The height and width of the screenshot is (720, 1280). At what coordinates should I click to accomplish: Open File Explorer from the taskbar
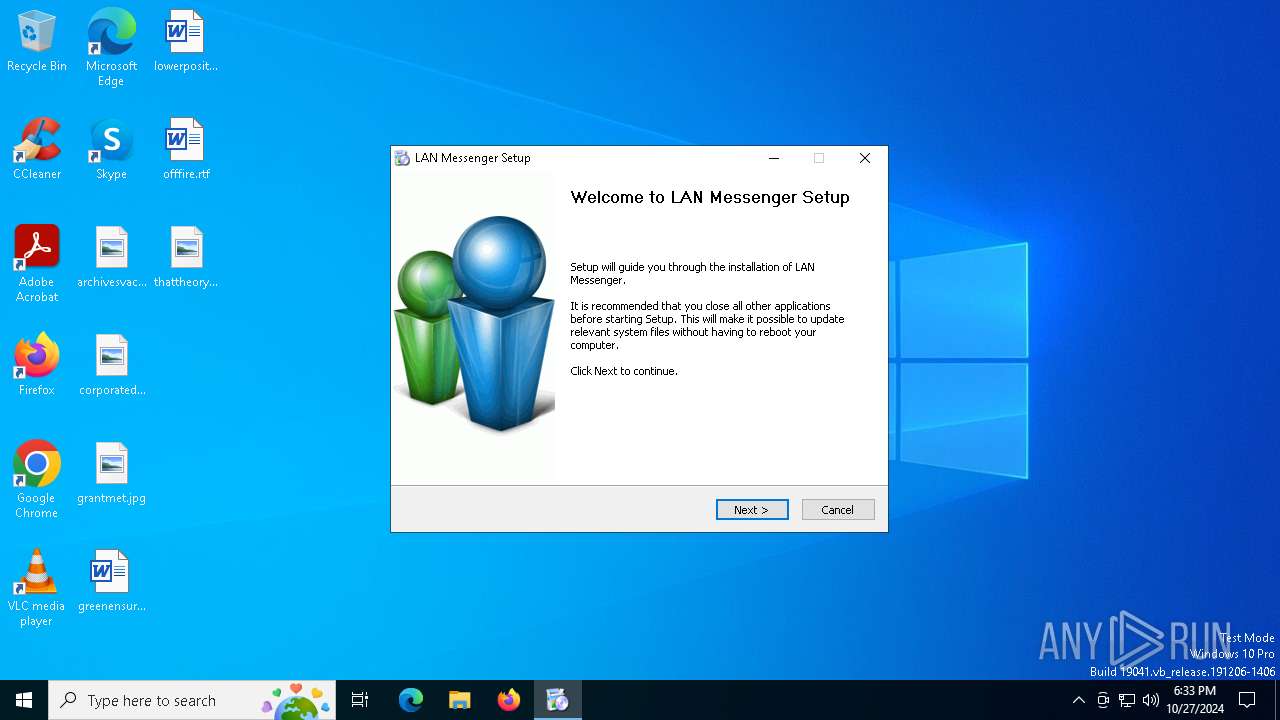459,700
